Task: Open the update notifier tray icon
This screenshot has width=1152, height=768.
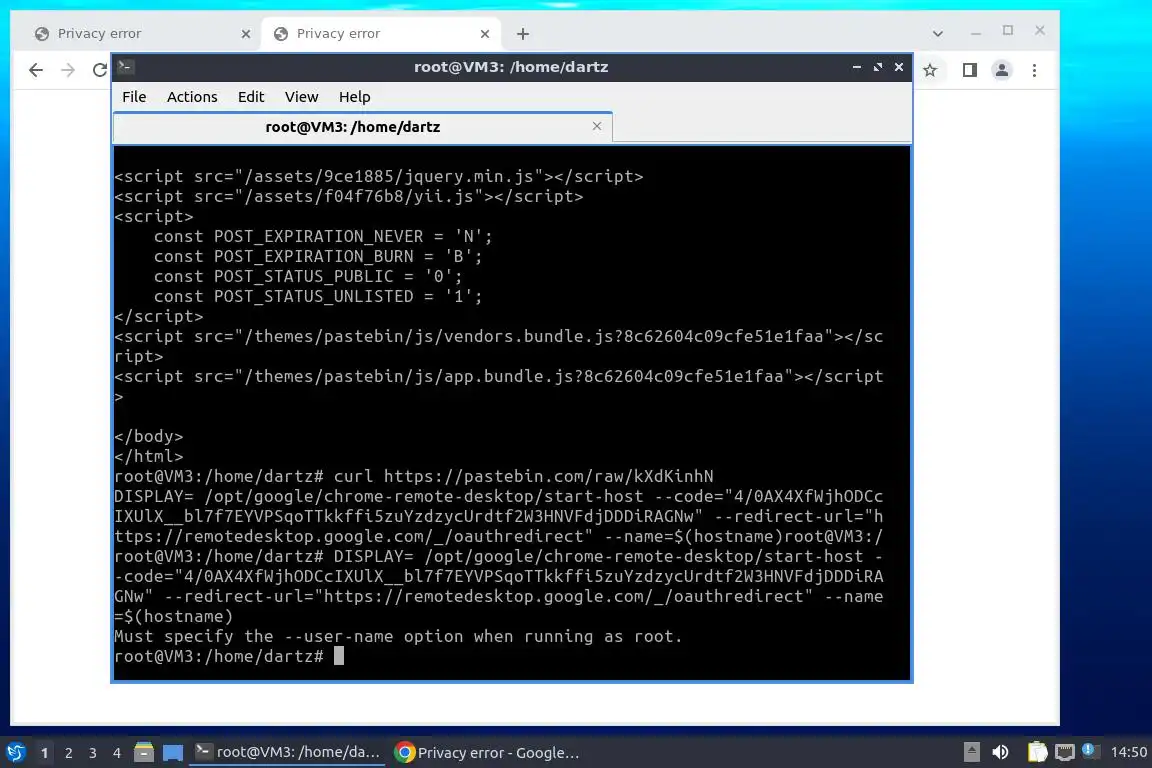Action: click(x=1090, y=751)
